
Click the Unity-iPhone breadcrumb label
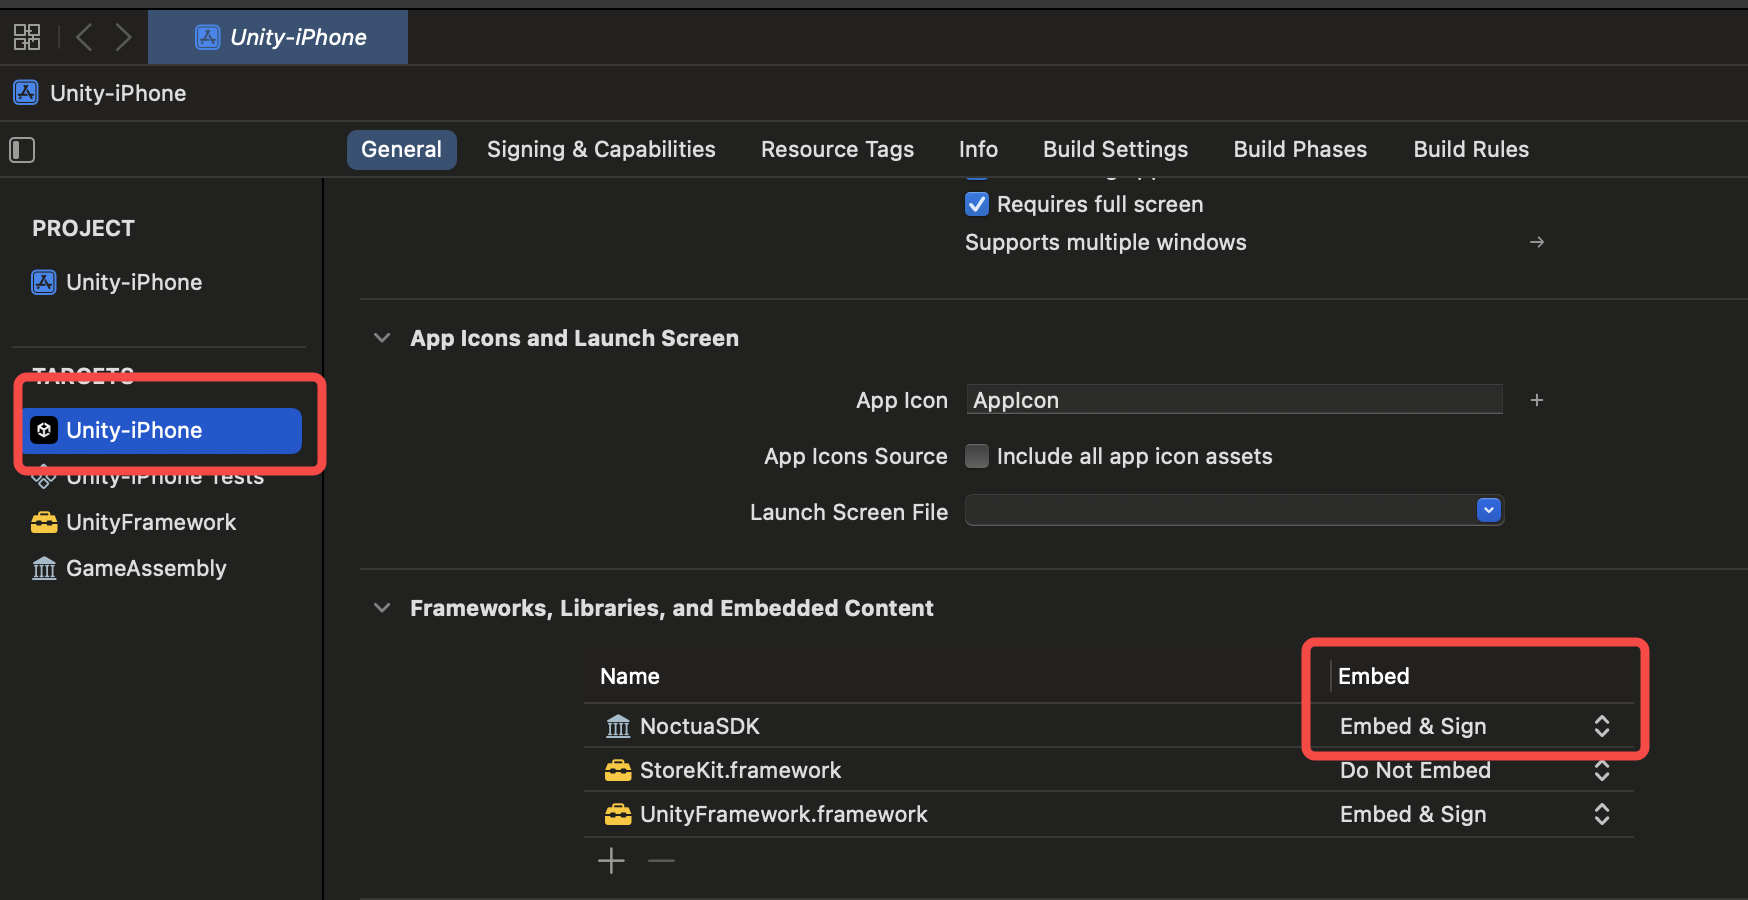118,93
